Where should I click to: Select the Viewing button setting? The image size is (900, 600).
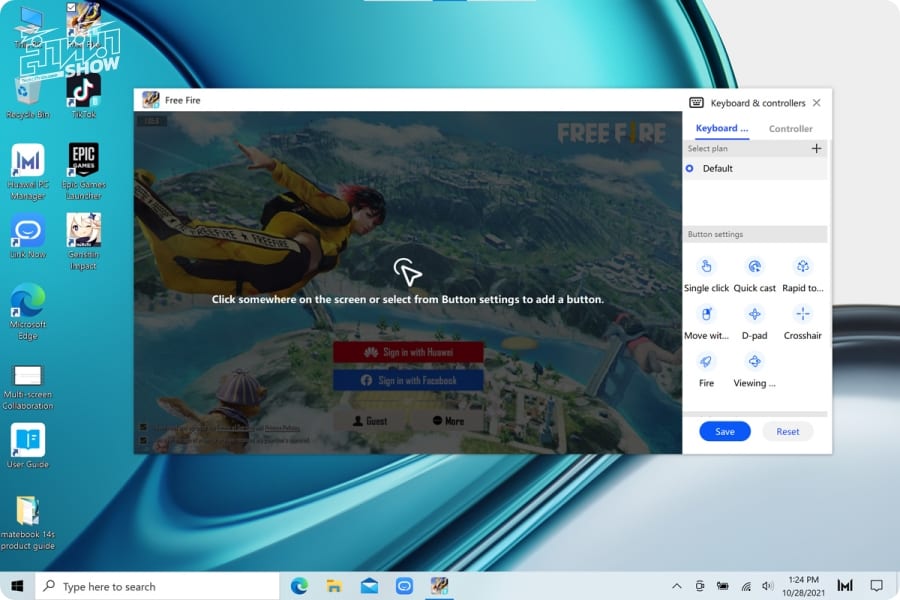754,370
